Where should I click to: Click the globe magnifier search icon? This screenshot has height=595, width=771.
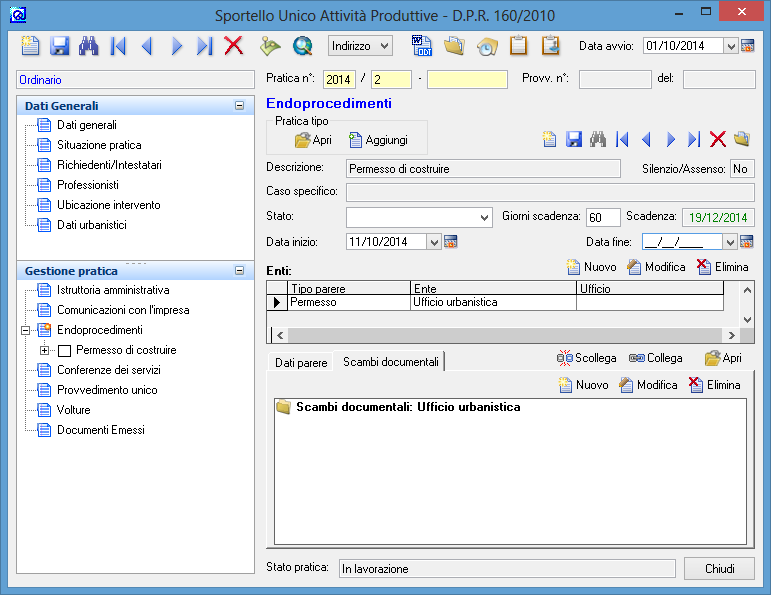302,46
